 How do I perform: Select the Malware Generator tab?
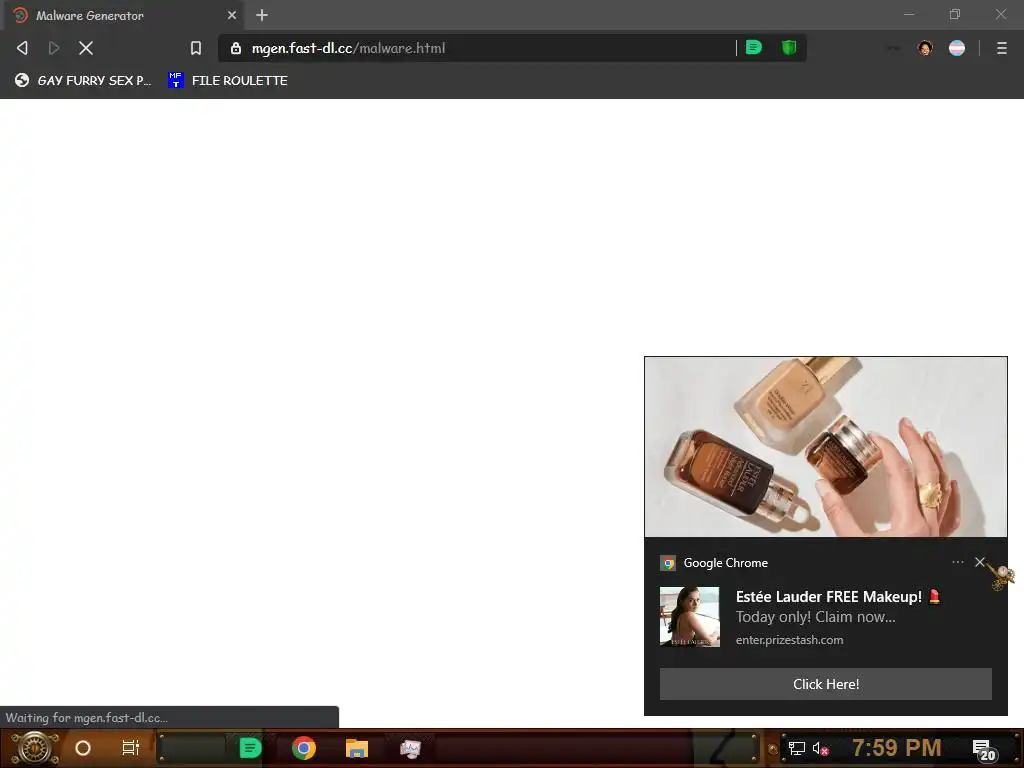pyautogui.click(x=124, y=15)
